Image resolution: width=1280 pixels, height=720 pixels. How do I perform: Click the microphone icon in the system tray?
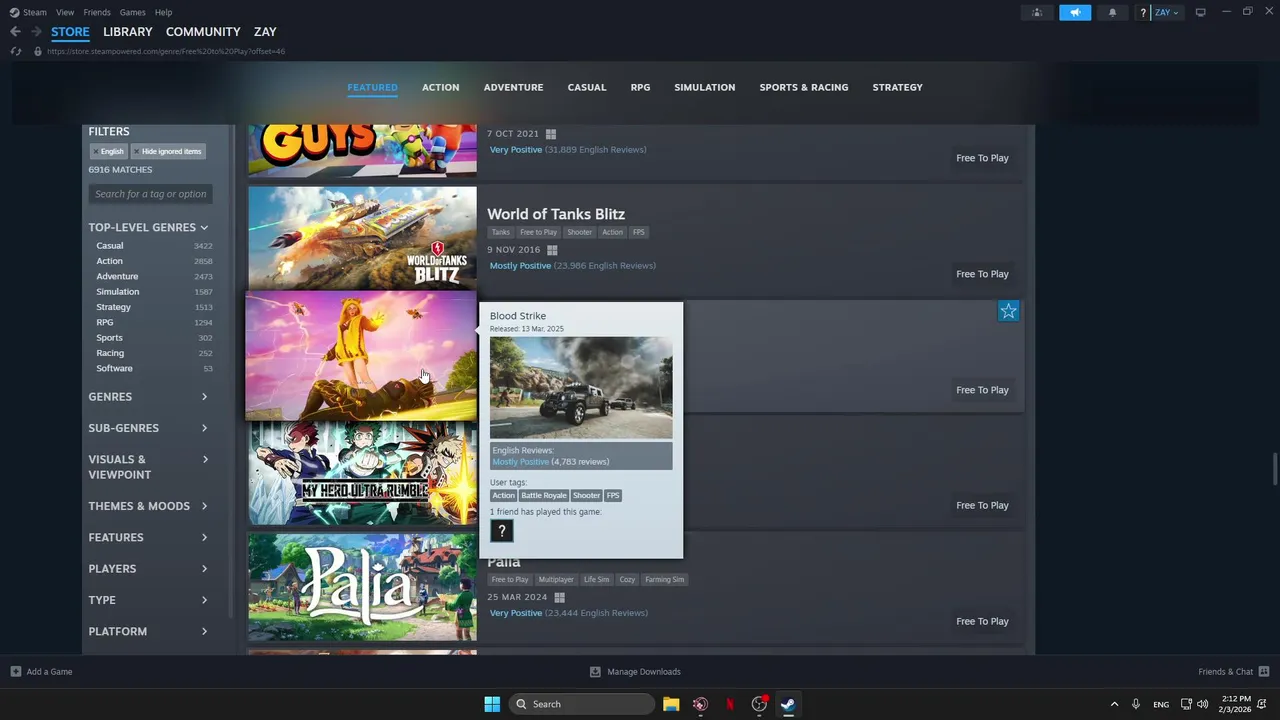(1136, 704)
